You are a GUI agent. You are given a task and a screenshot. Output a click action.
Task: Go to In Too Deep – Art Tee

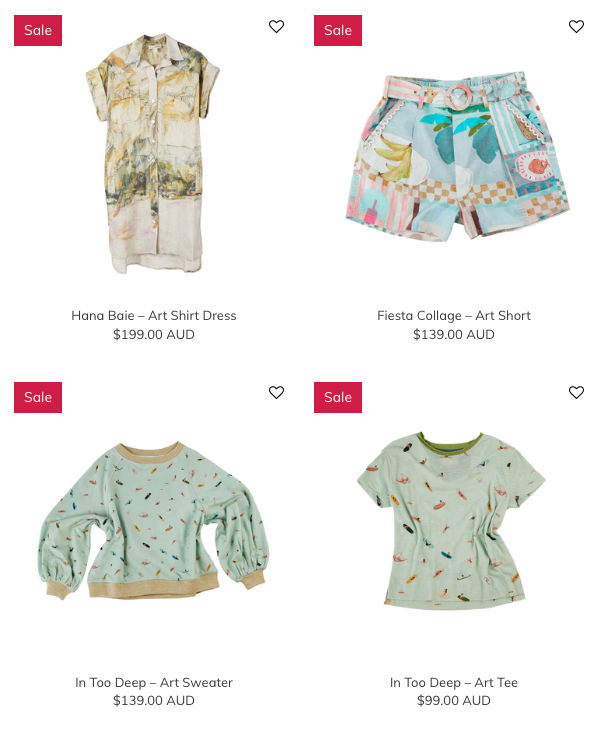point(454,682)
